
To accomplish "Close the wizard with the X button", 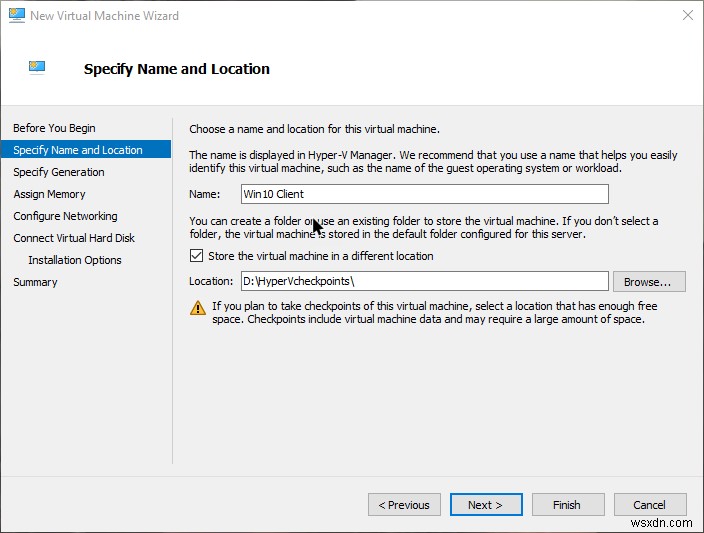I will (x=687, y=15).
